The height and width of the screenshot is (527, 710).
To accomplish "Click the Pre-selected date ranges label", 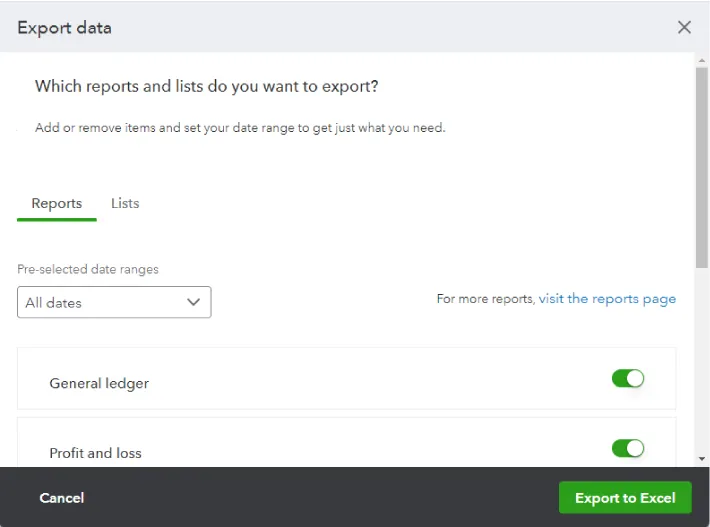I will [88, 269].
